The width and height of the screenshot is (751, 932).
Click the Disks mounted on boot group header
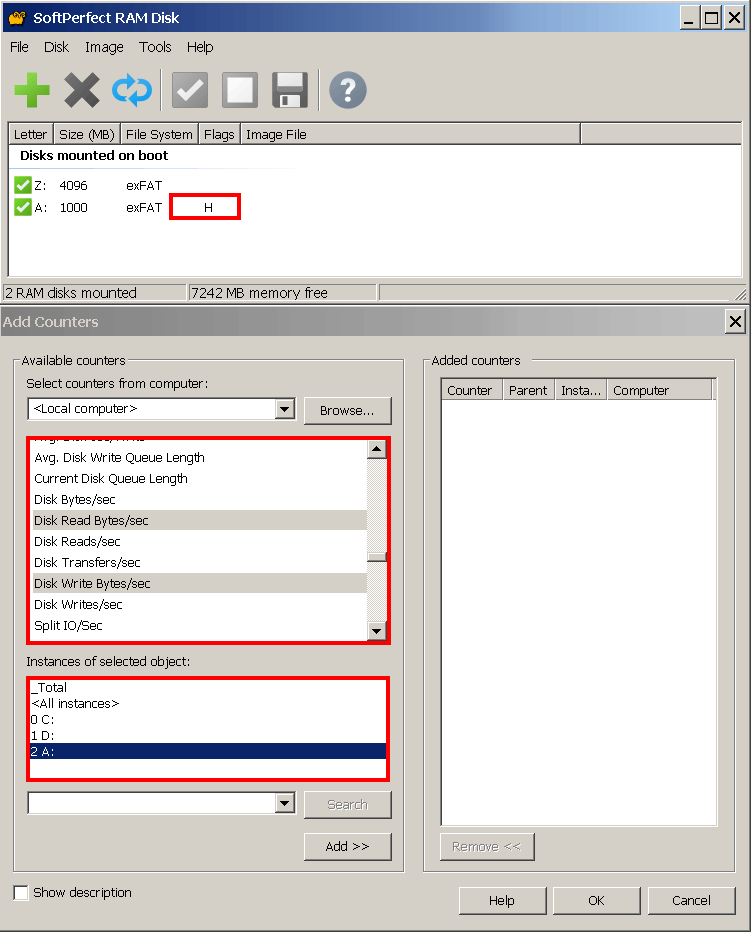(x=94, y=156)
